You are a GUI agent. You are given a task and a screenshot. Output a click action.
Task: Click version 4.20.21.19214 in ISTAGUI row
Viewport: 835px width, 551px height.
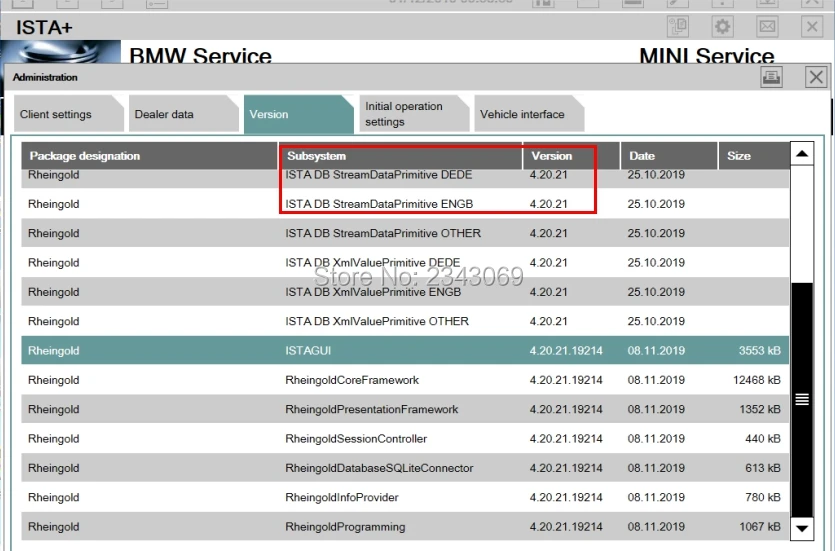point(566,350)
